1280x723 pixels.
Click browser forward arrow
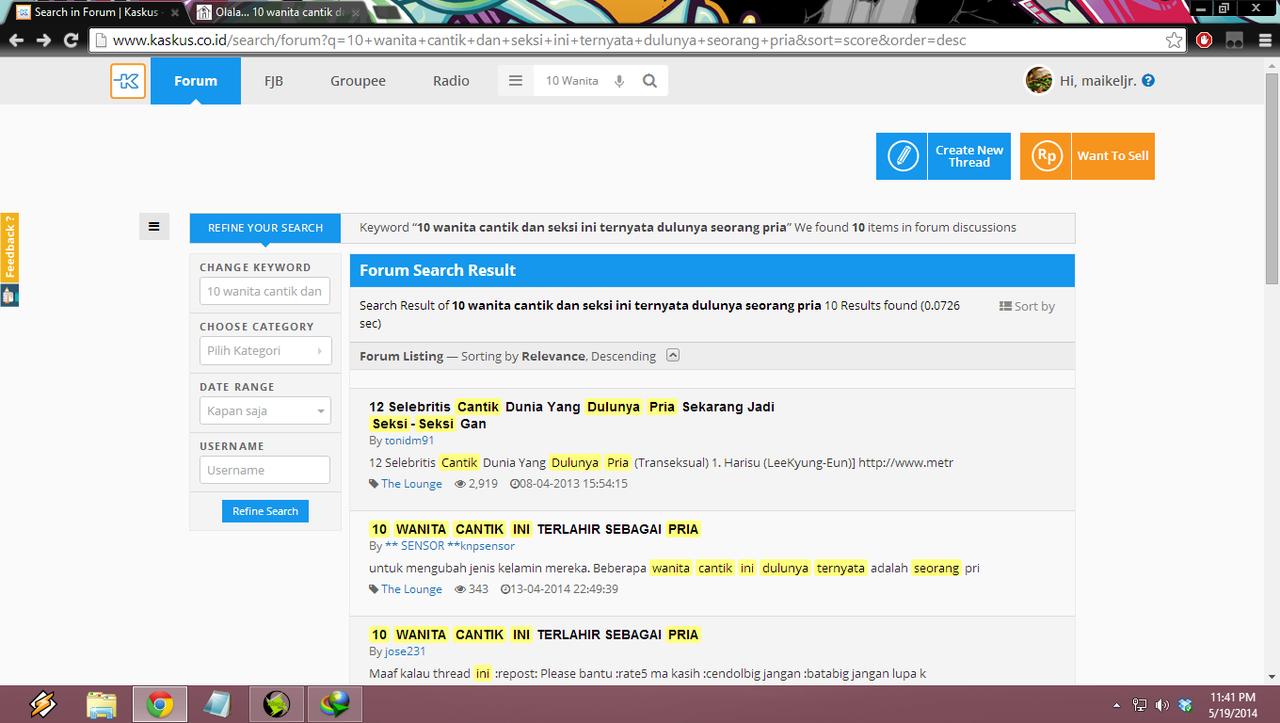coord(43,40)
